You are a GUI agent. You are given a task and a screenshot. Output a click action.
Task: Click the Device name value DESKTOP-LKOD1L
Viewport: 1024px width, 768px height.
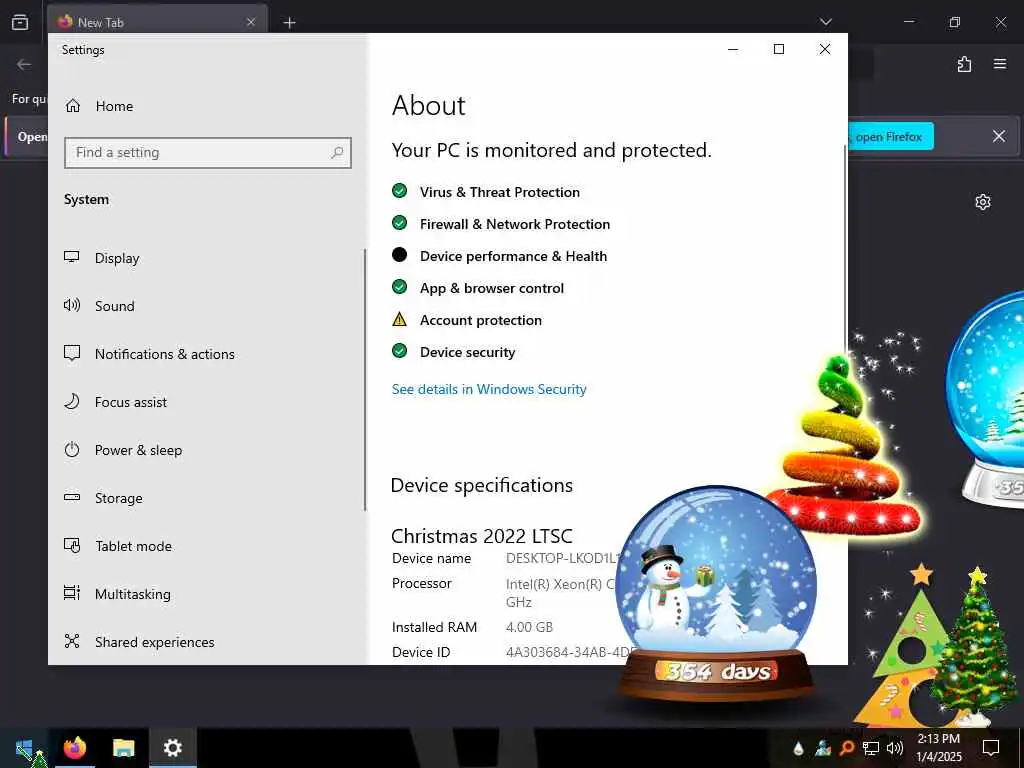click(x=562, y=558)
